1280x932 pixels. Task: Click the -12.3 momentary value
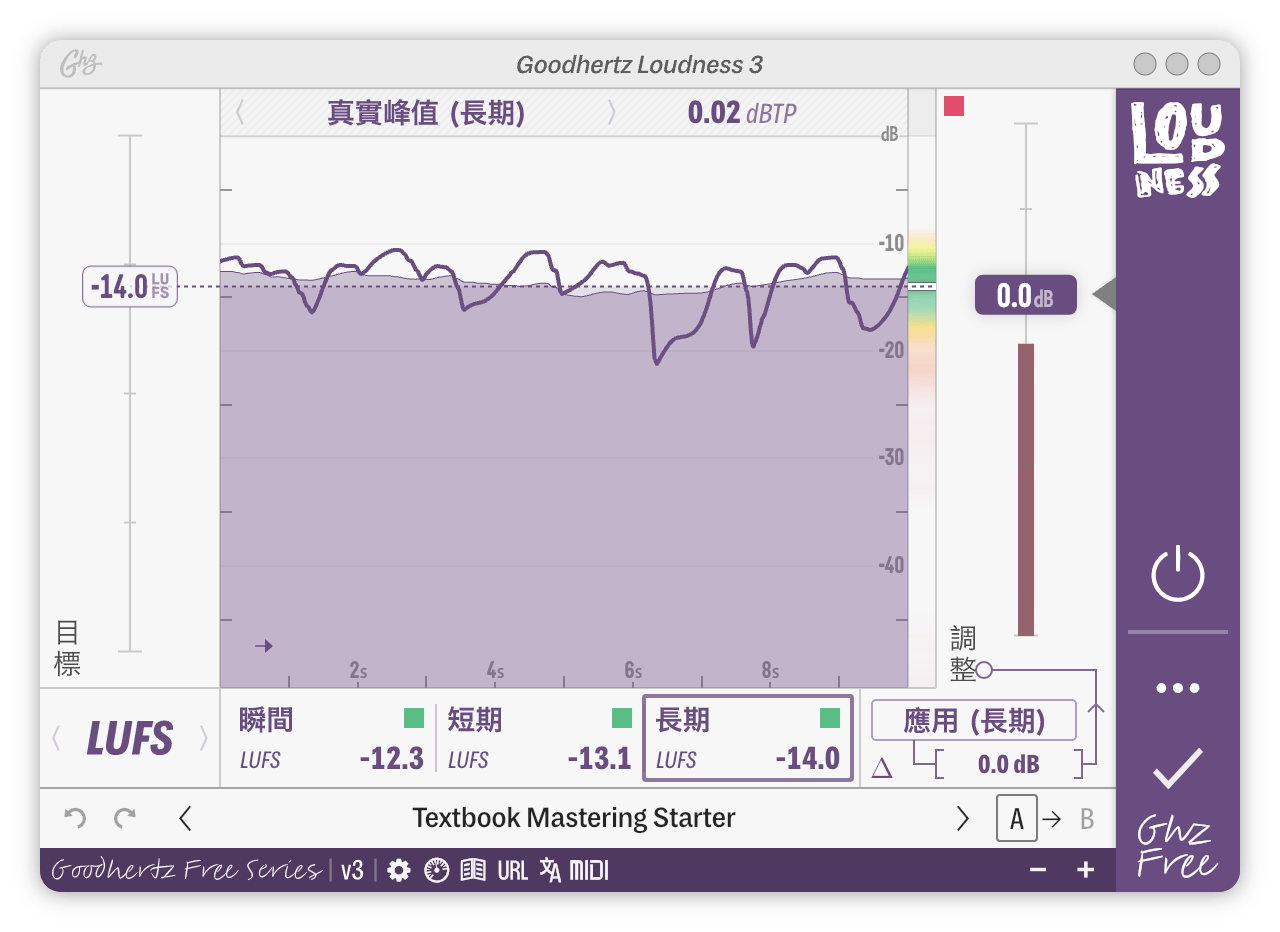coord(392,759)
